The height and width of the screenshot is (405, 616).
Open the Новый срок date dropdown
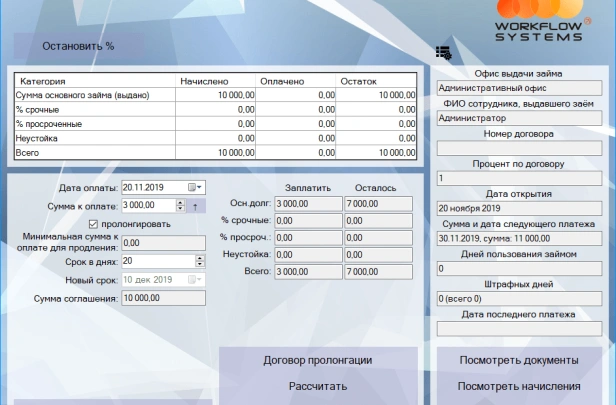(196, 279)
